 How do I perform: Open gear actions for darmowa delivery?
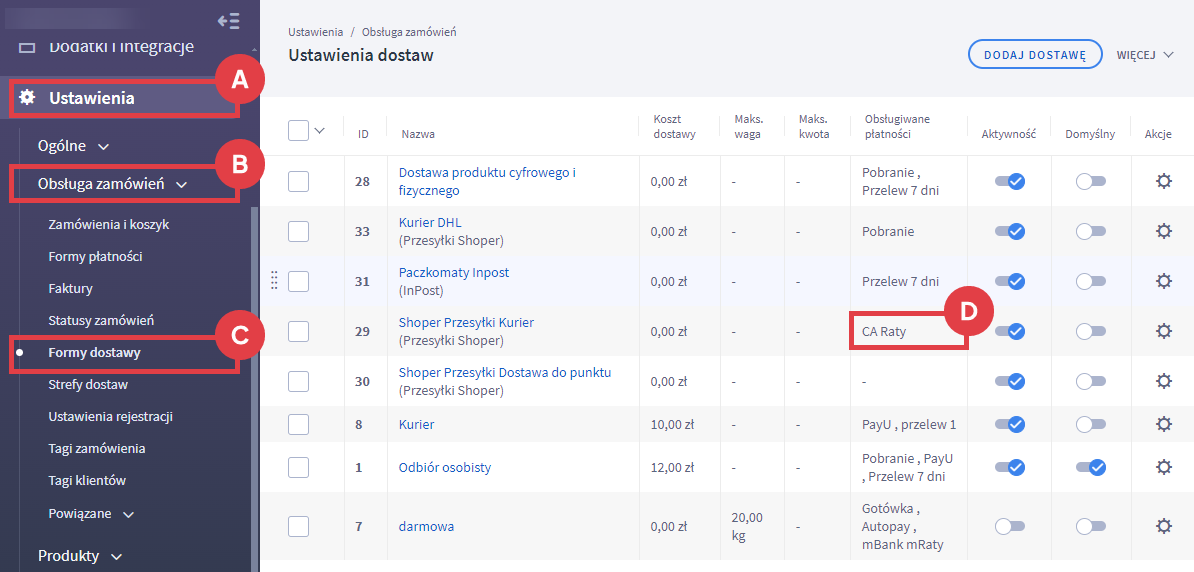pyautogui.click(x=1163, y=526)
